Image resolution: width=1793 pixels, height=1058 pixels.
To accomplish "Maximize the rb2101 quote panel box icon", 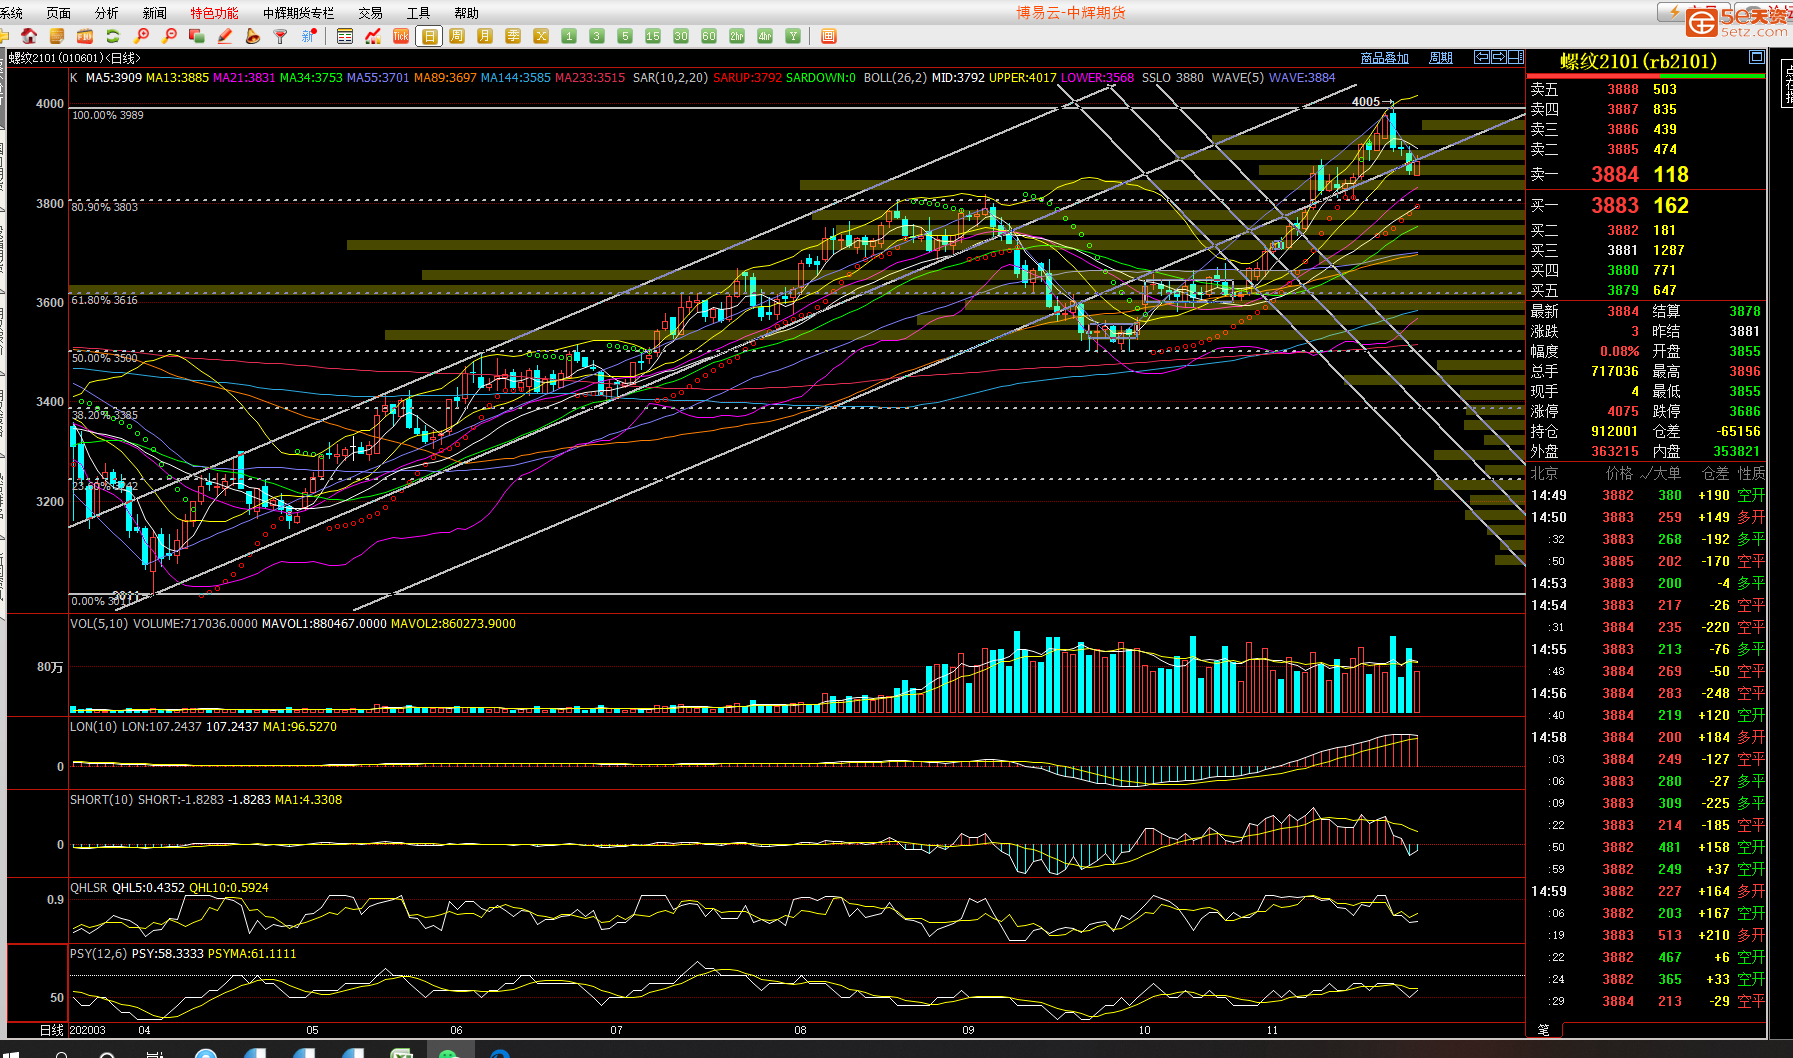I will 1756,57.
